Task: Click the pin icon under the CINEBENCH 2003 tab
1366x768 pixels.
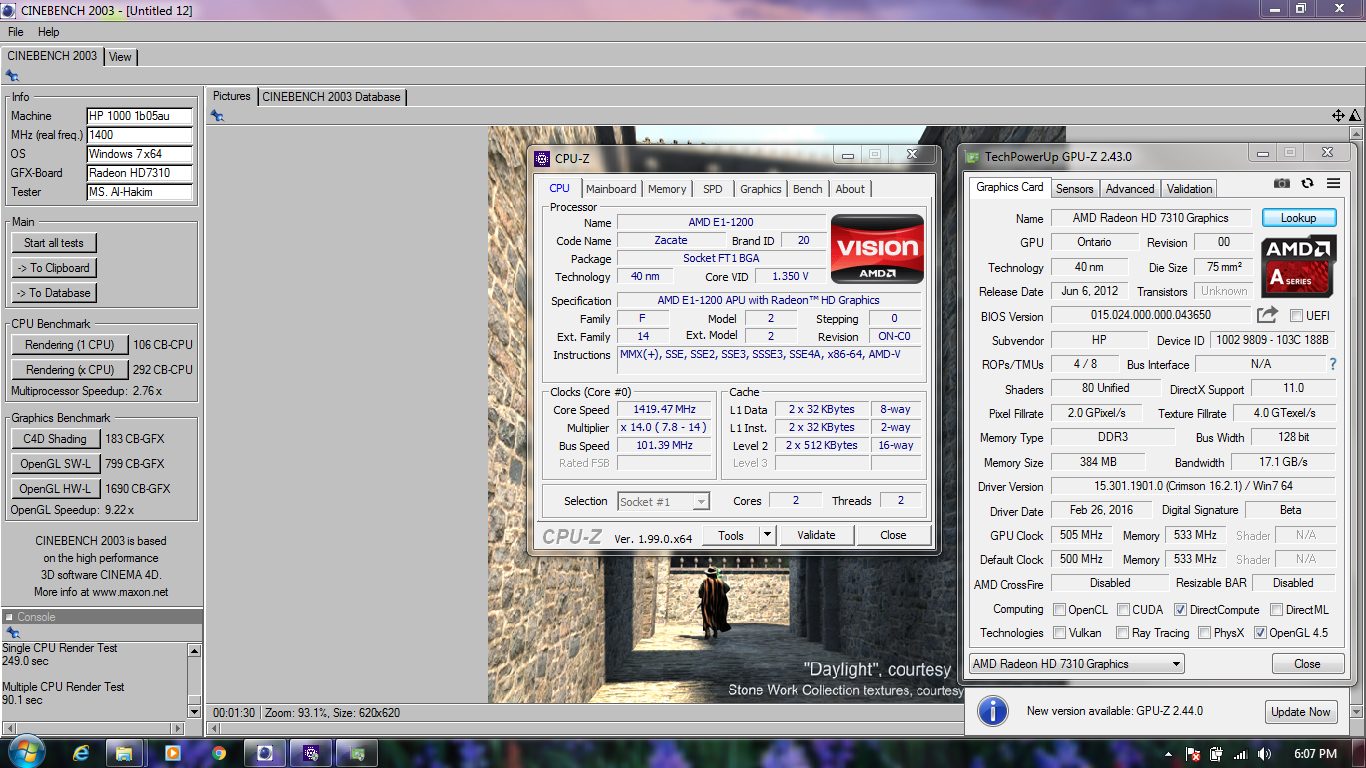Action: tap(12, 75)
